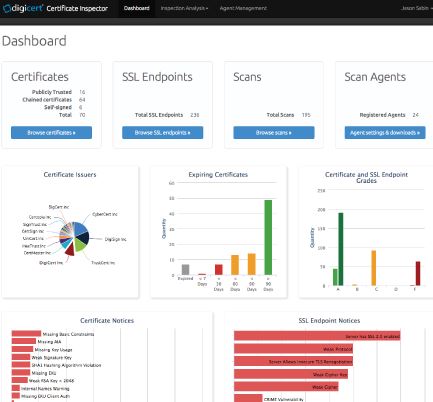Image resolution: width=433 pixels, height=402 pixels.
Task: Click the Browse SSL endpoints button
Action: tap(162, 133)
